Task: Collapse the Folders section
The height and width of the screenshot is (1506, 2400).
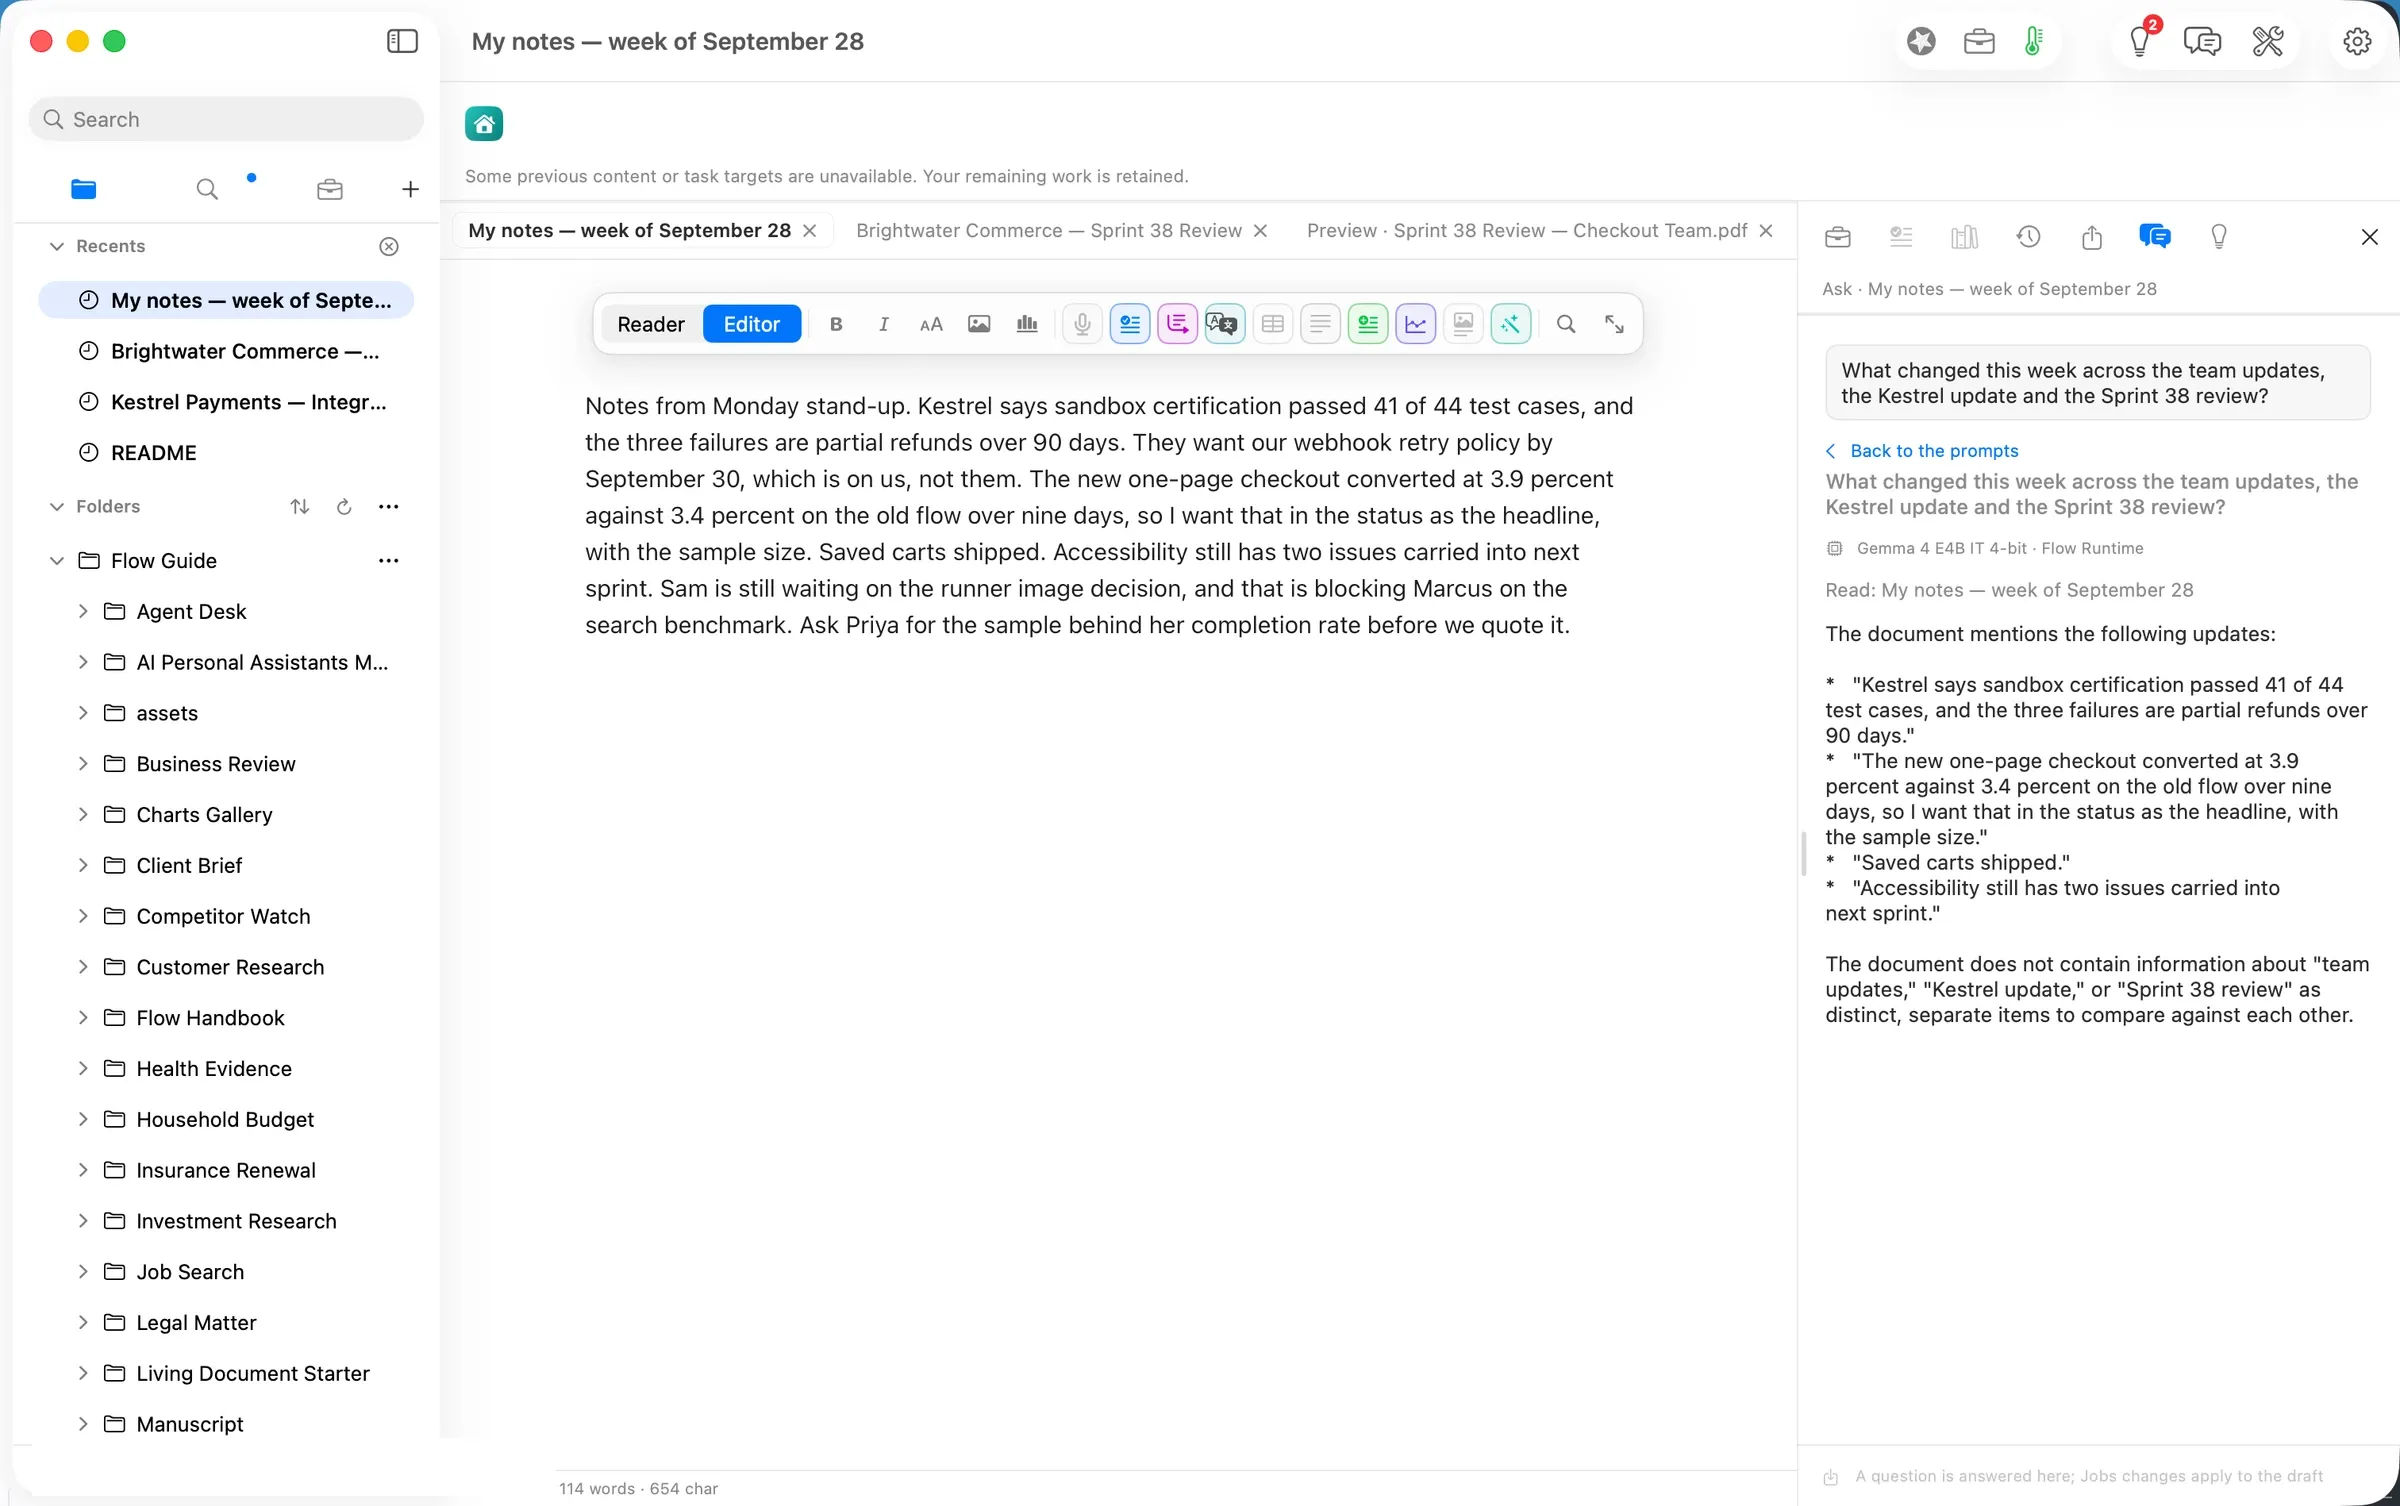Action: point(57,506)
